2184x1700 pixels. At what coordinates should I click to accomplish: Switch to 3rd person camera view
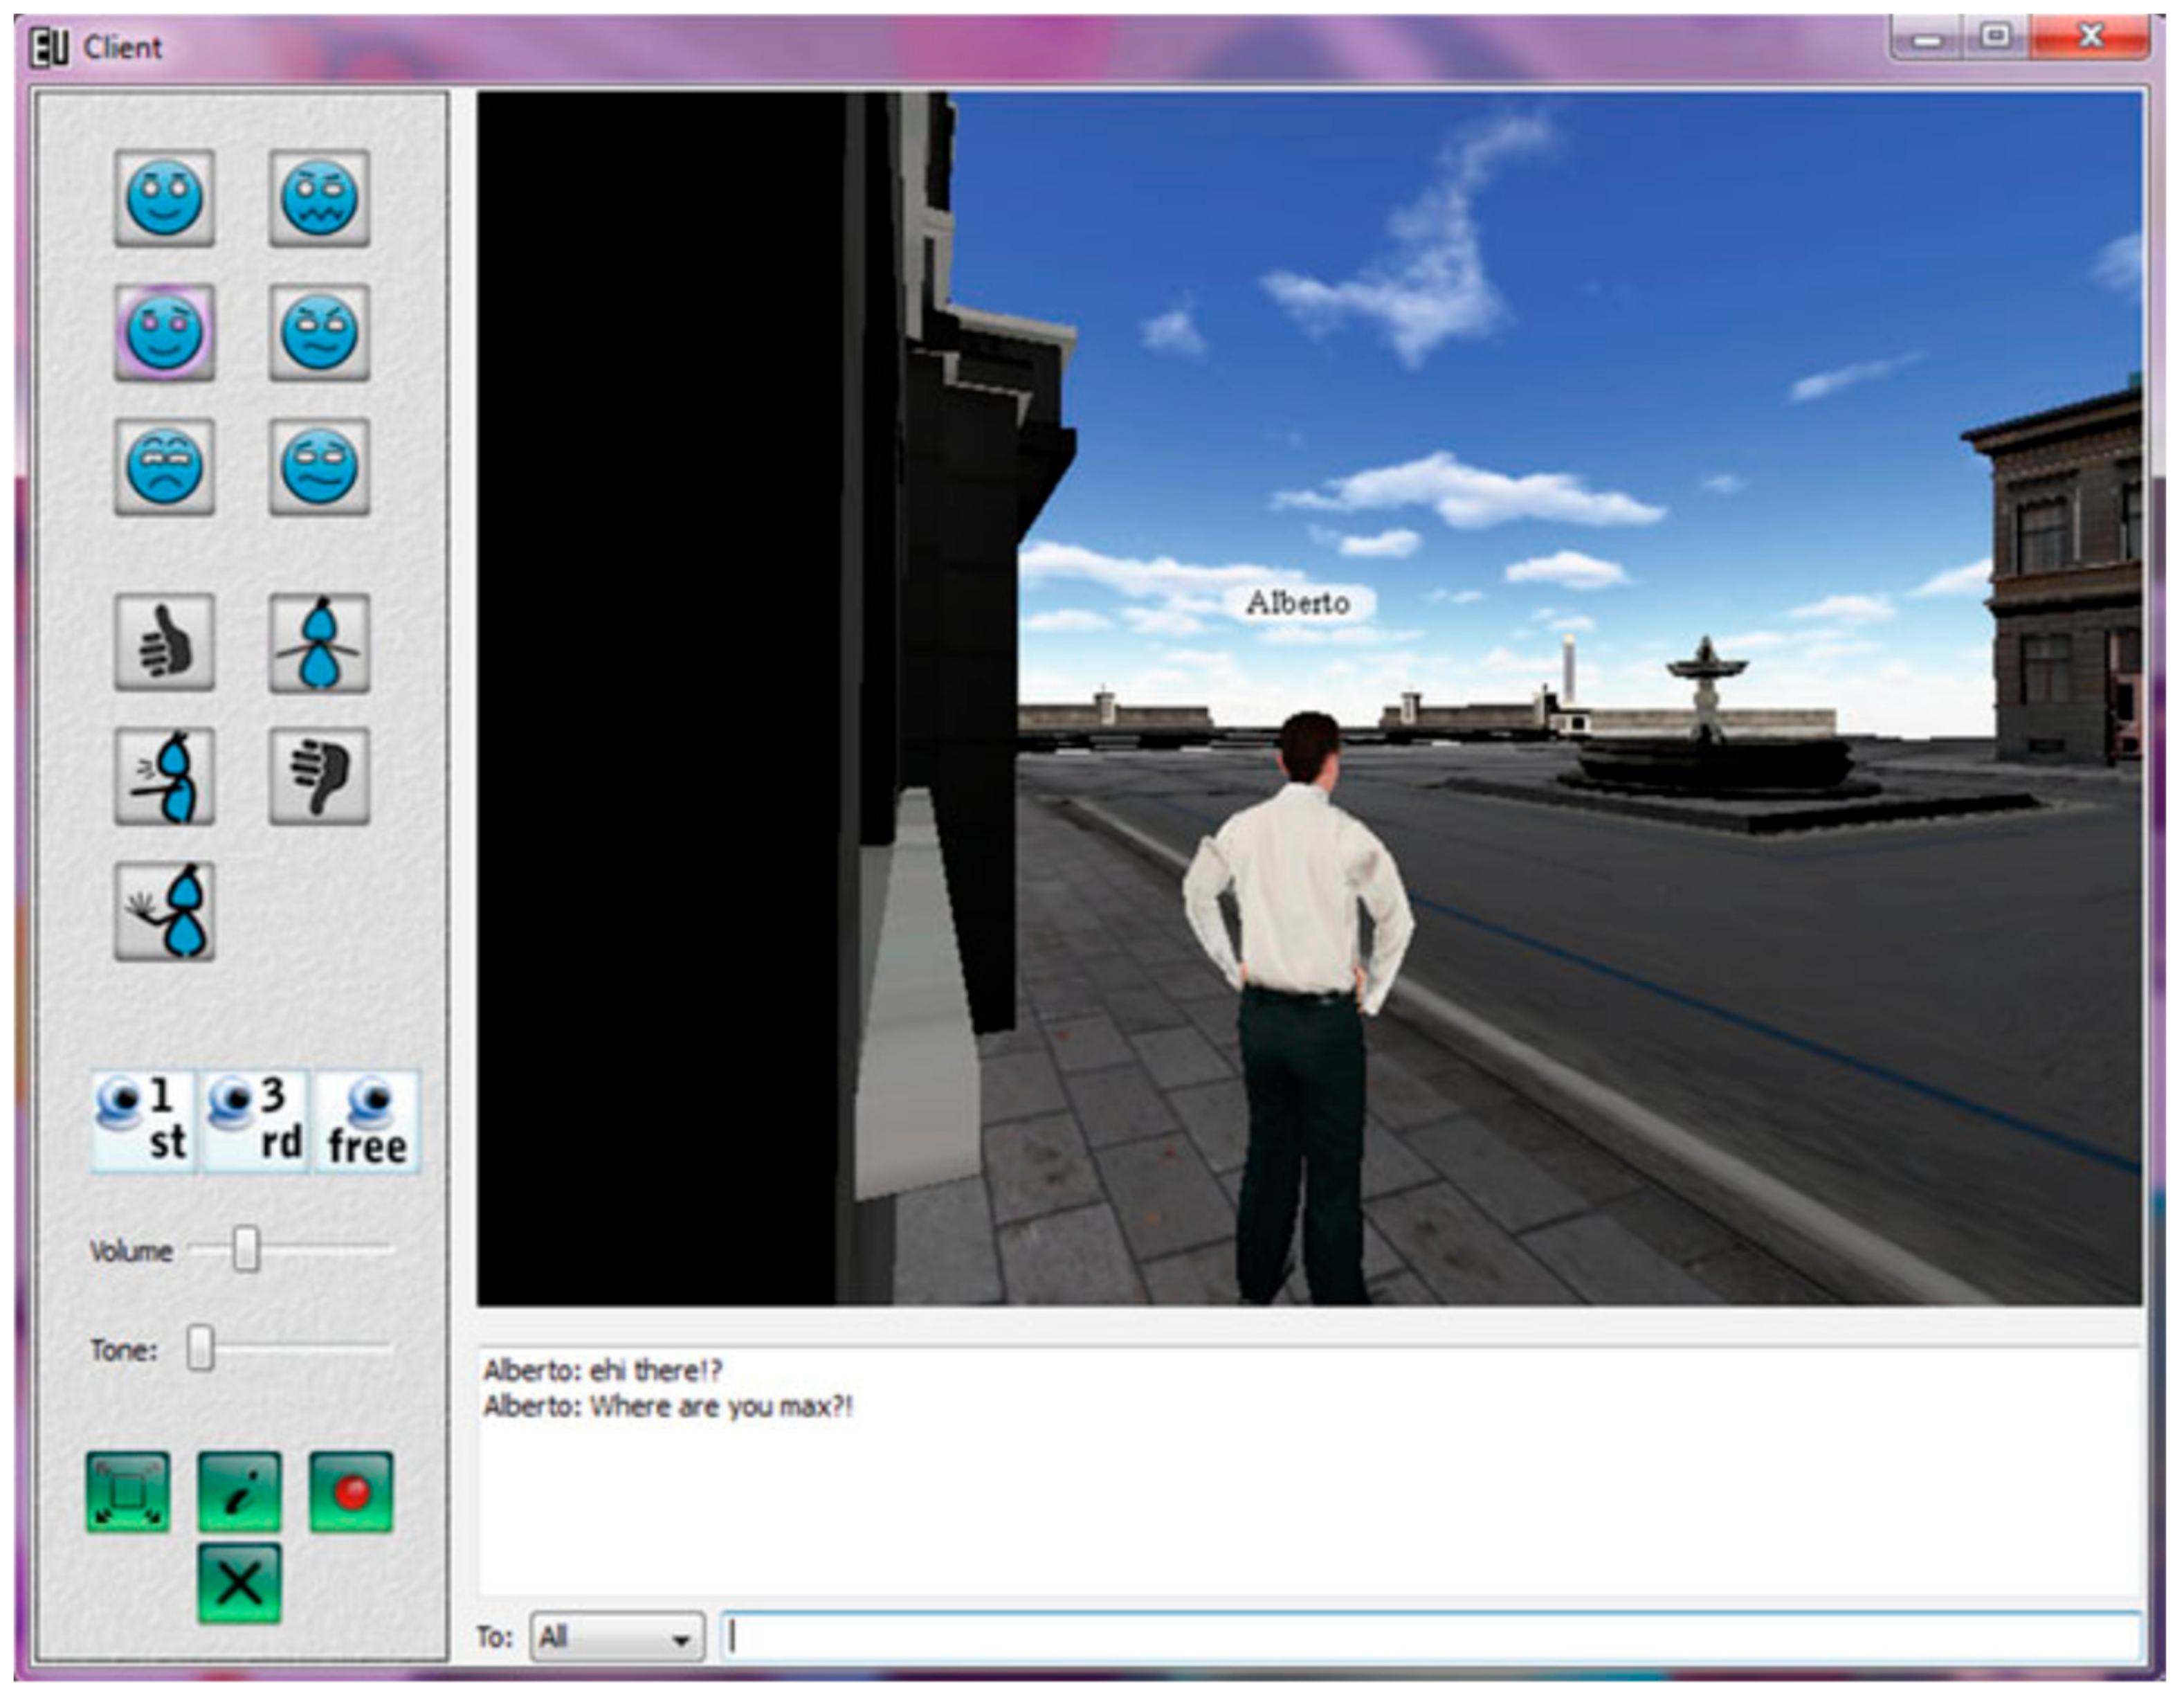pyautogui.click(x=256, y=1121)
